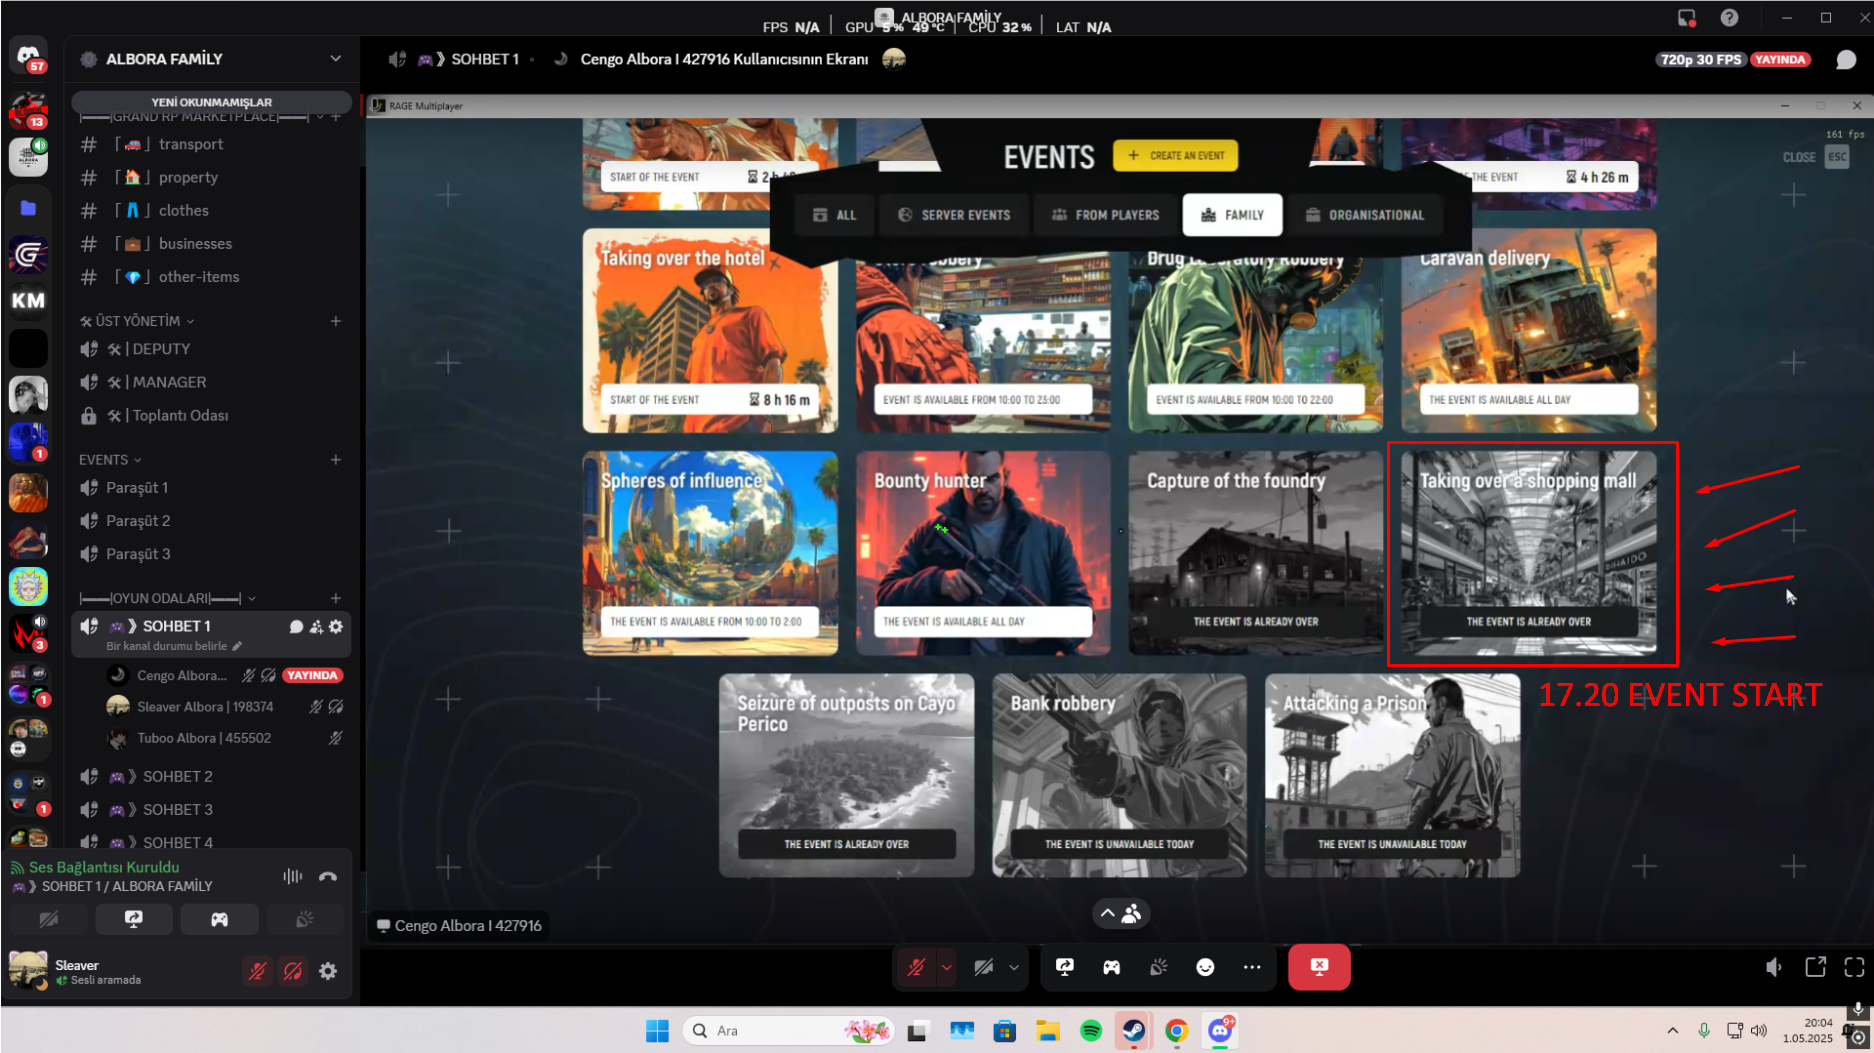Open Spheres of influence event card

point(710,553)
